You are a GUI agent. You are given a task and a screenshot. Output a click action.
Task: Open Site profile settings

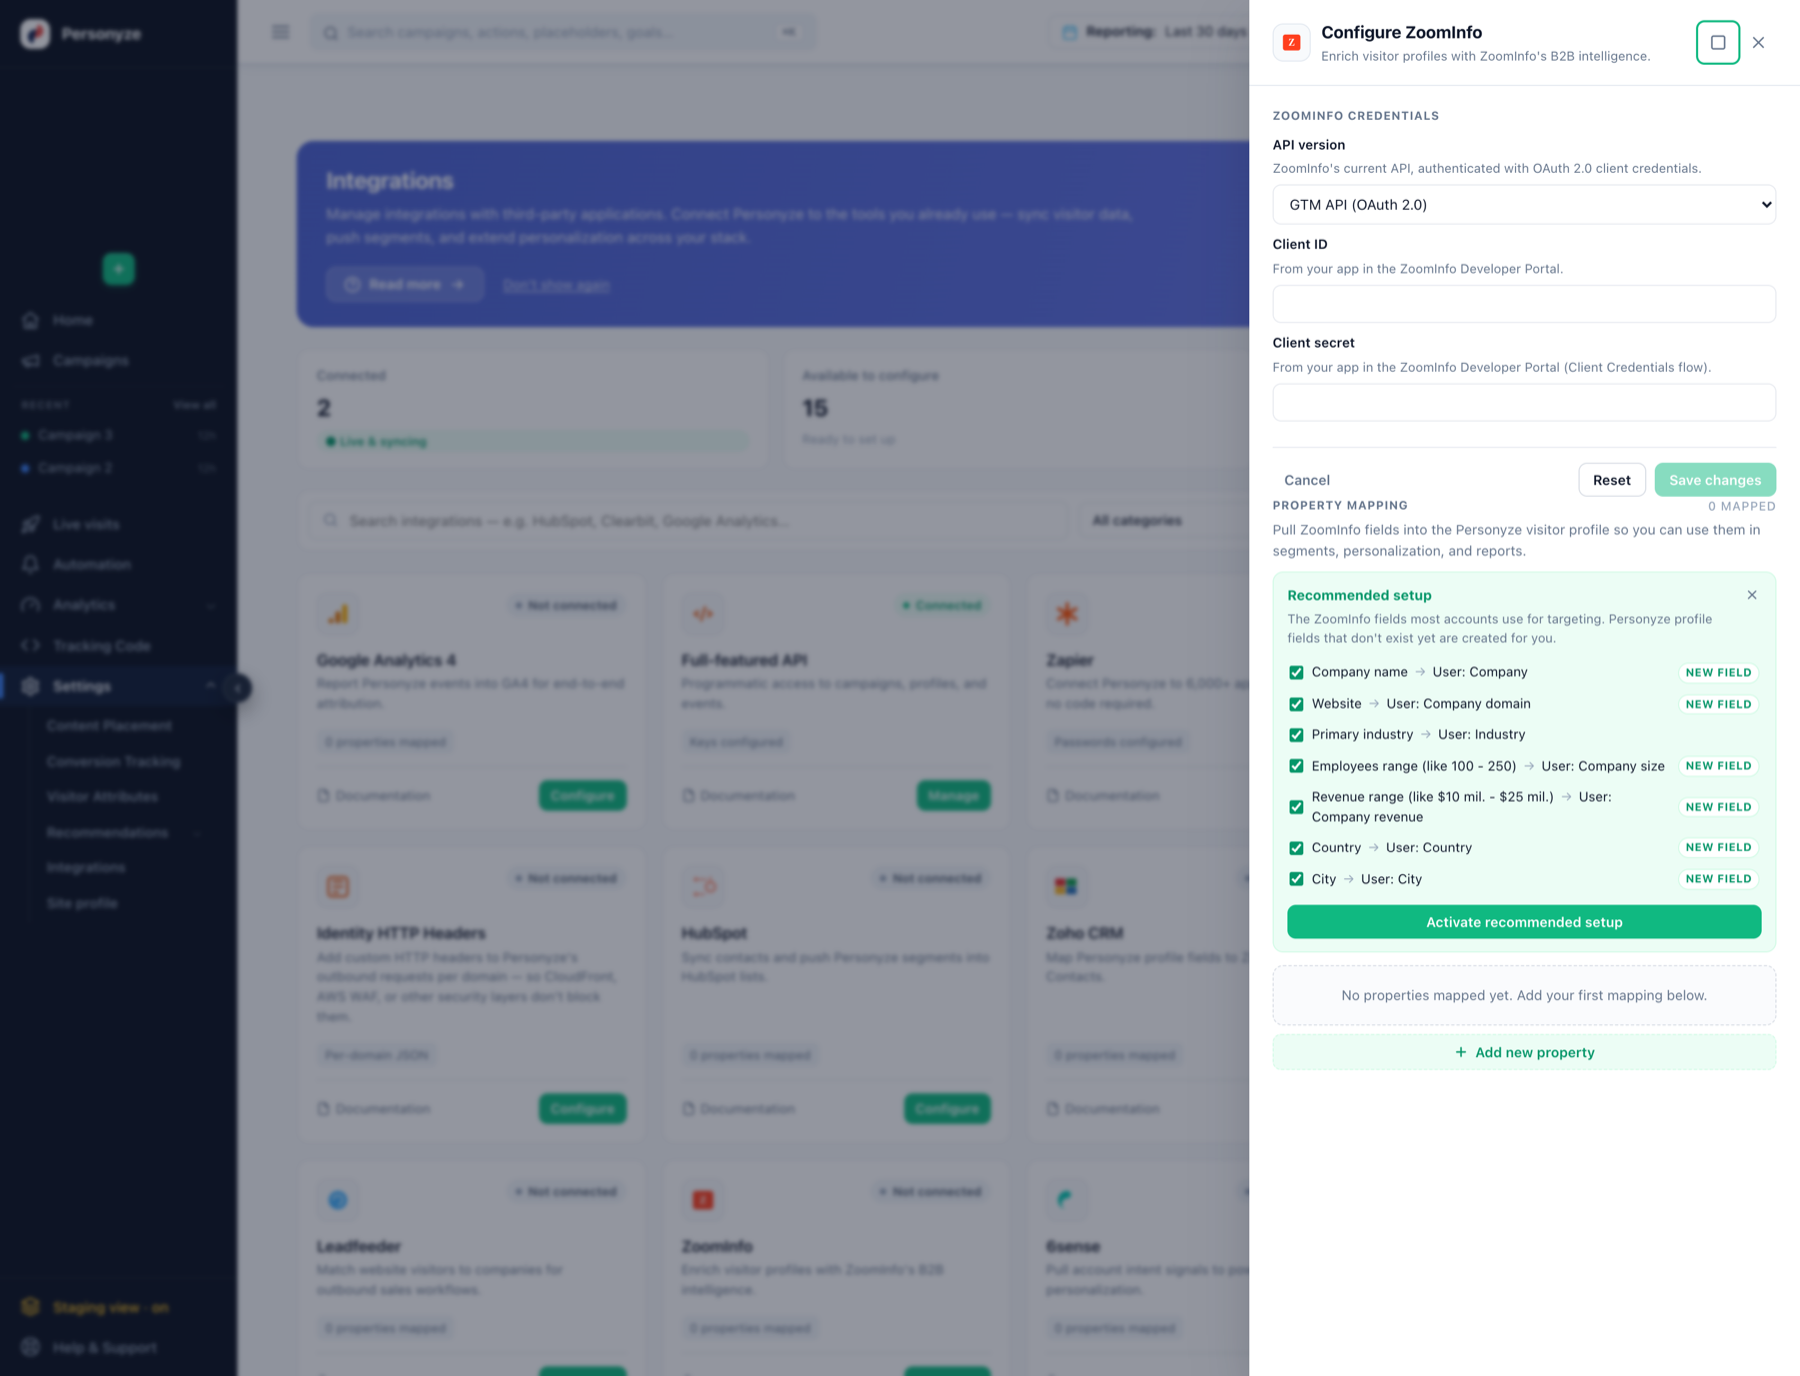click(x=82, y=903)
